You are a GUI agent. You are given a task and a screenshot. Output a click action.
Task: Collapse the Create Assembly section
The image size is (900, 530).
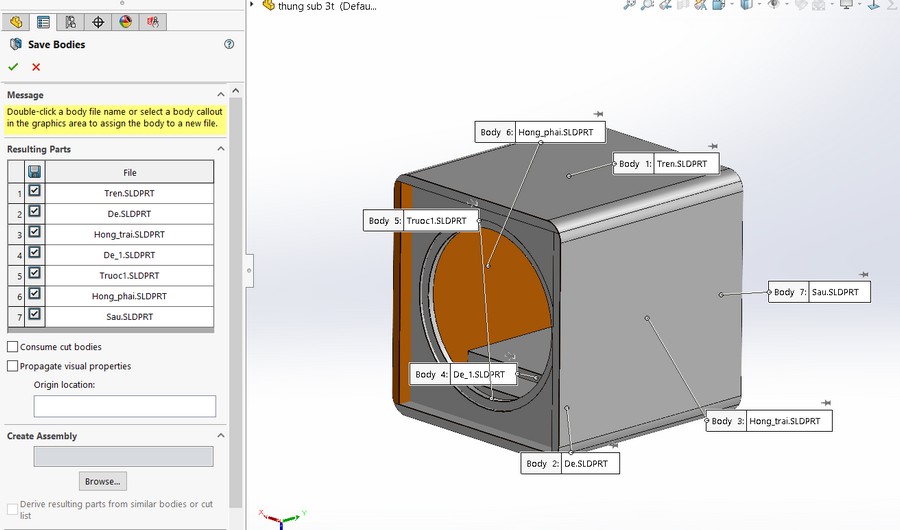coord(221,436)
